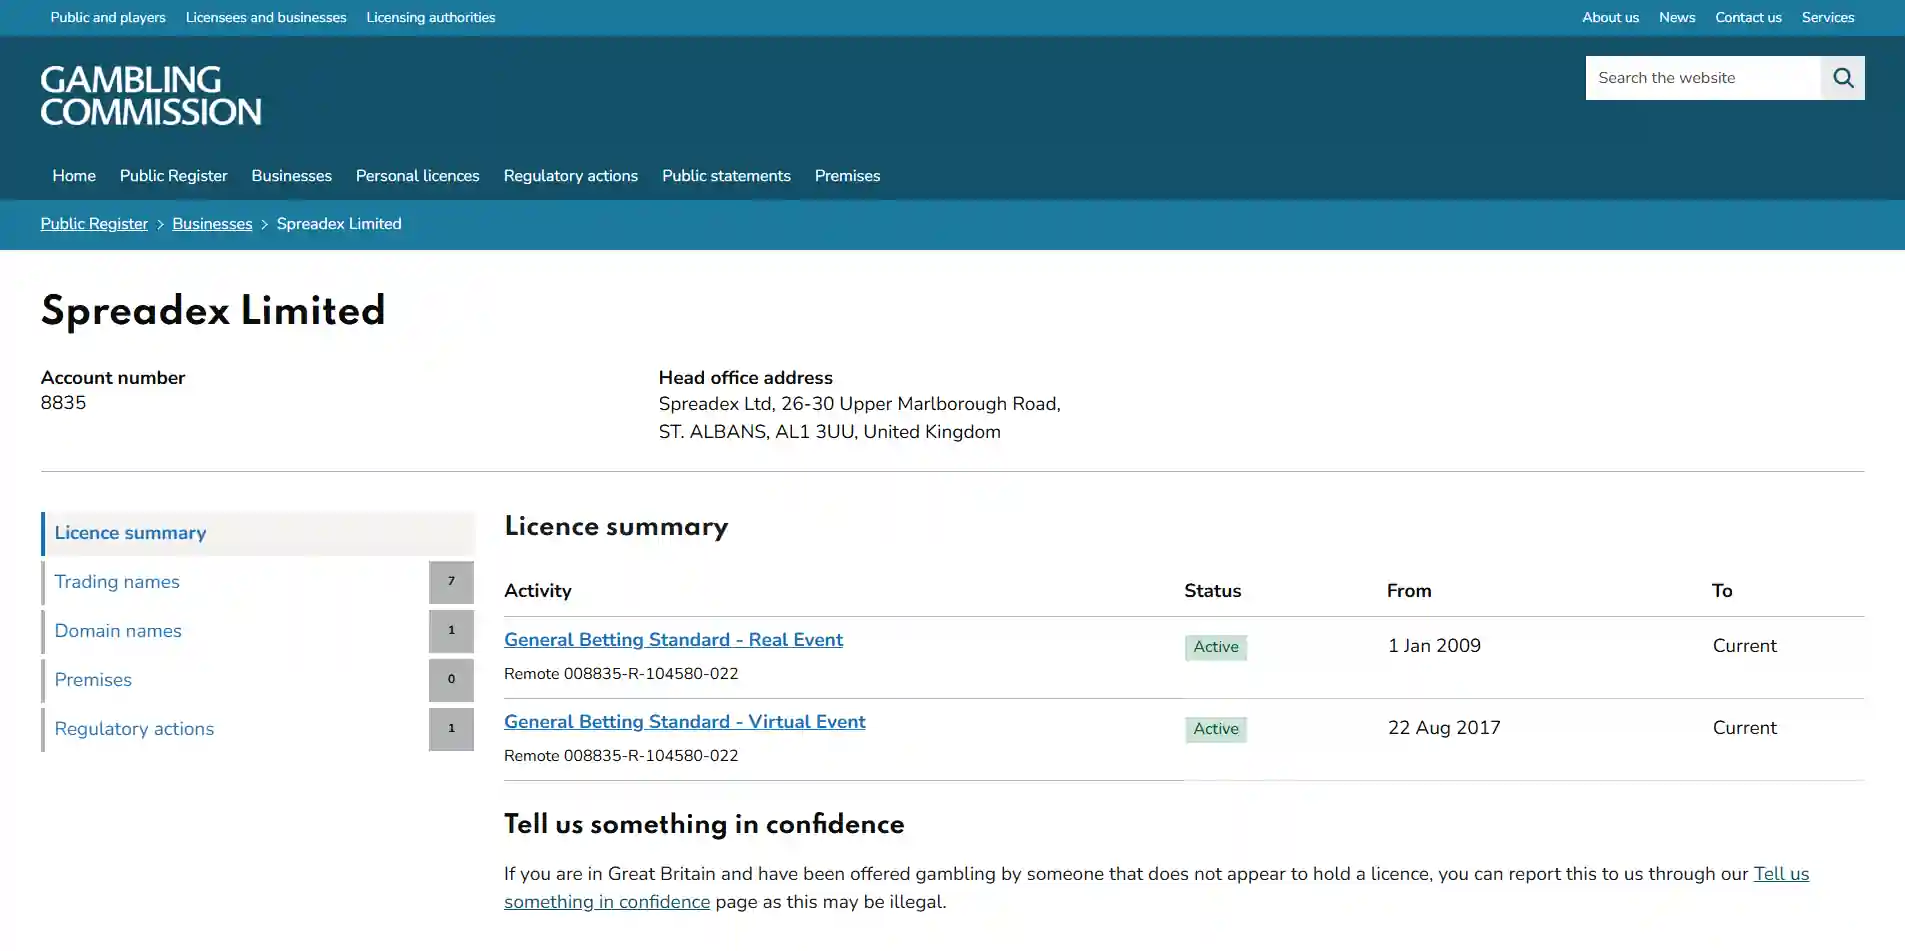
Task: Click Businesses breadcrumb link
Action: click(x=212, y=224)
